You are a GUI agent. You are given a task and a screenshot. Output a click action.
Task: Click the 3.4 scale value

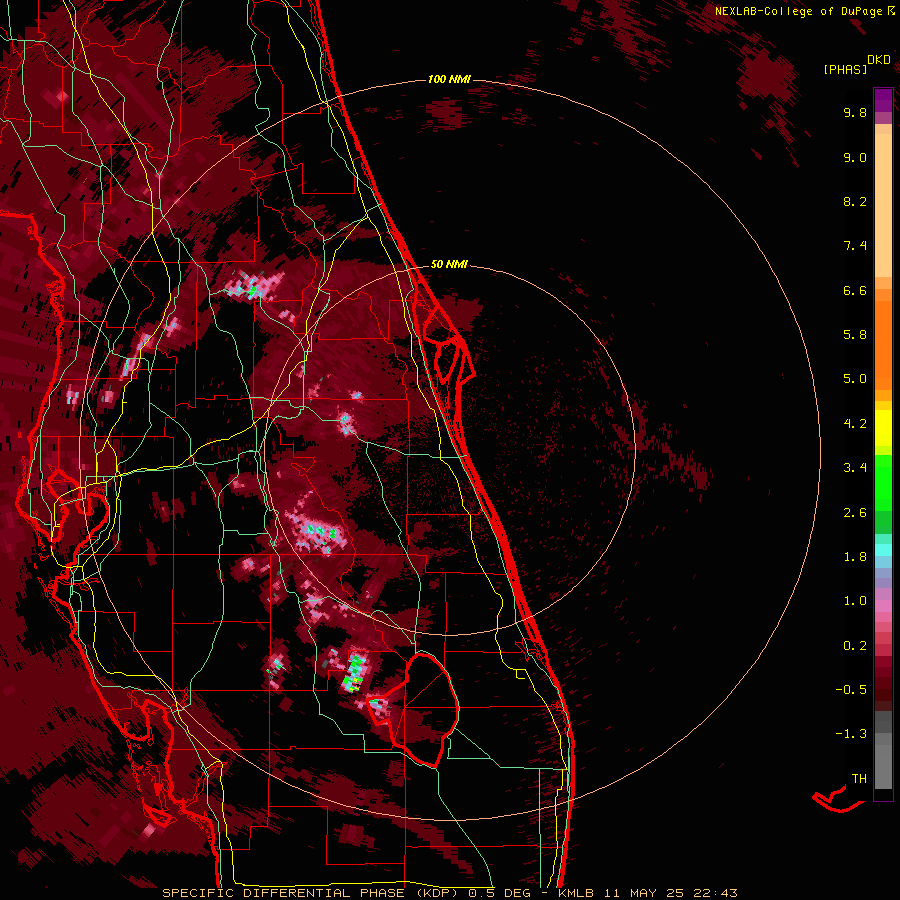(855, 468)
